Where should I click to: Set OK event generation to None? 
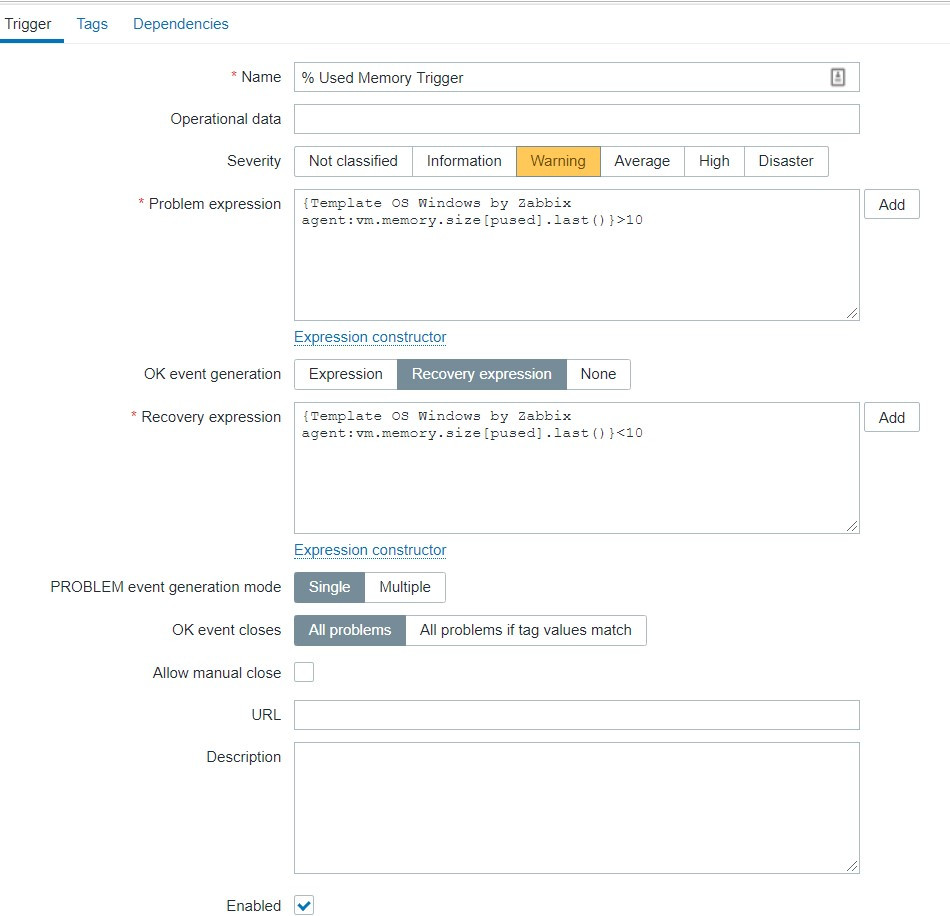(x=598, y=374)
